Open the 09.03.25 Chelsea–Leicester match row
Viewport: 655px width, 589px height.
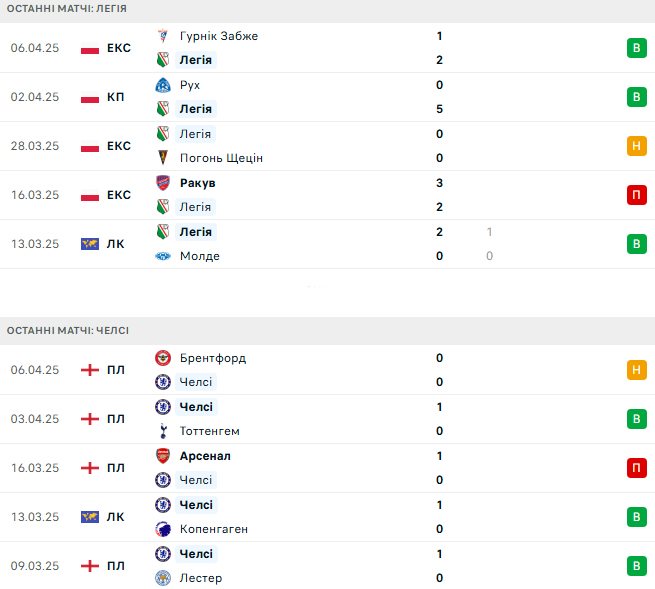[x=328, y=566]
